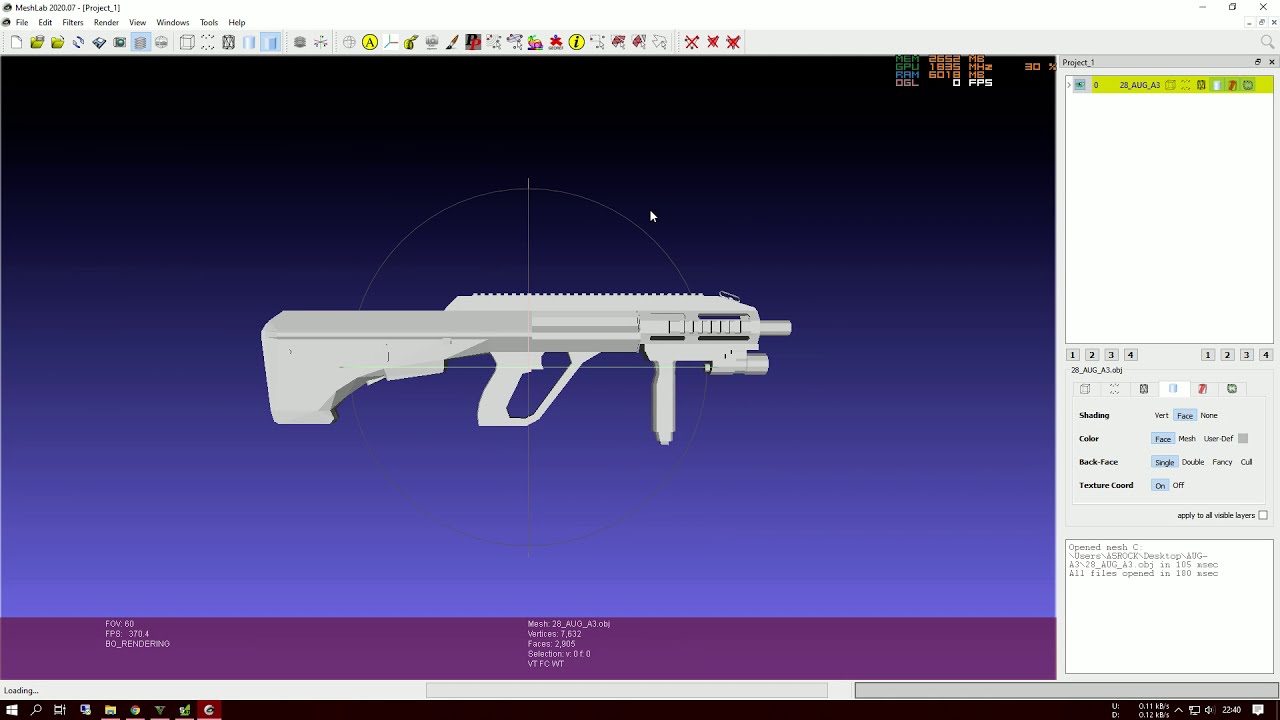Open the fill render tab
The width and height of the screenshot is (1280, 720).
[x=1173, y=389]
